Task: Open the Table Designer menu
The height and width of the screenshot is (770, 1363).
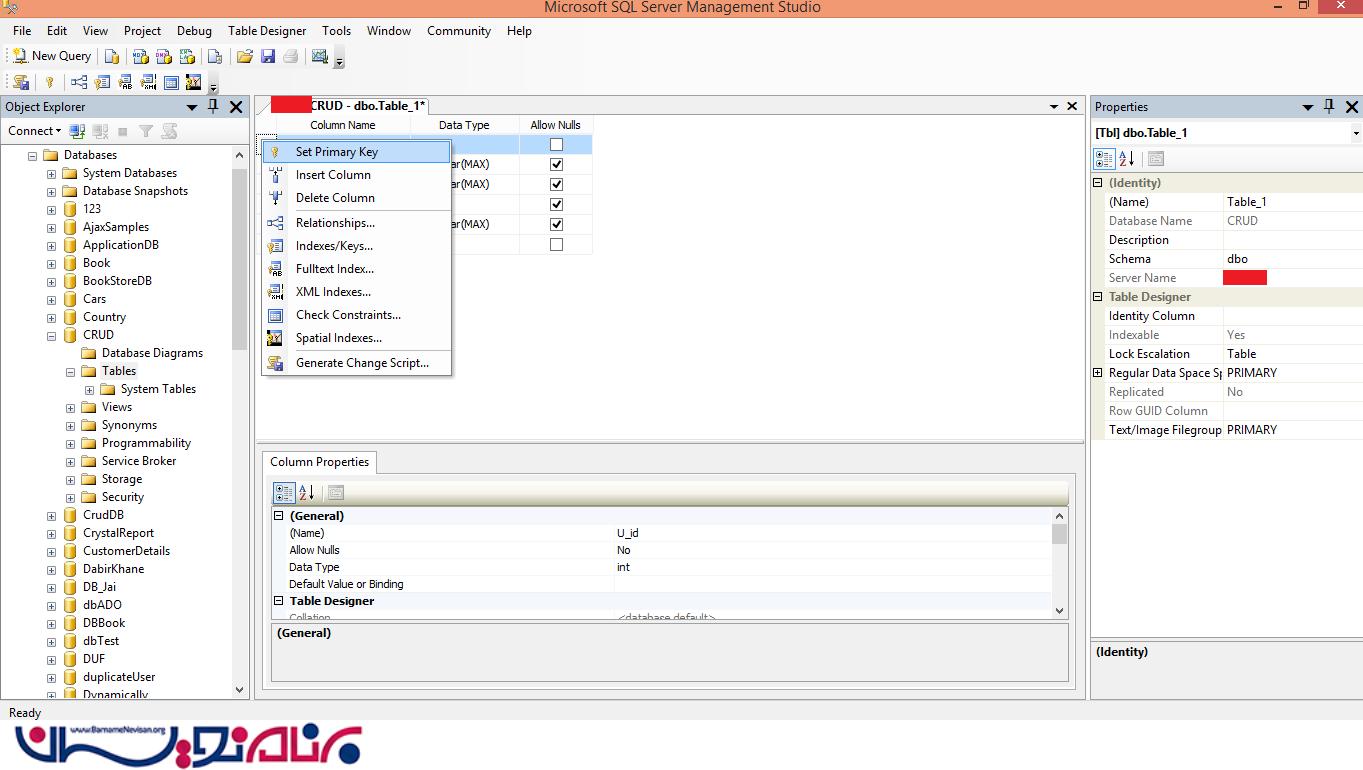Action: pos(266,31)
